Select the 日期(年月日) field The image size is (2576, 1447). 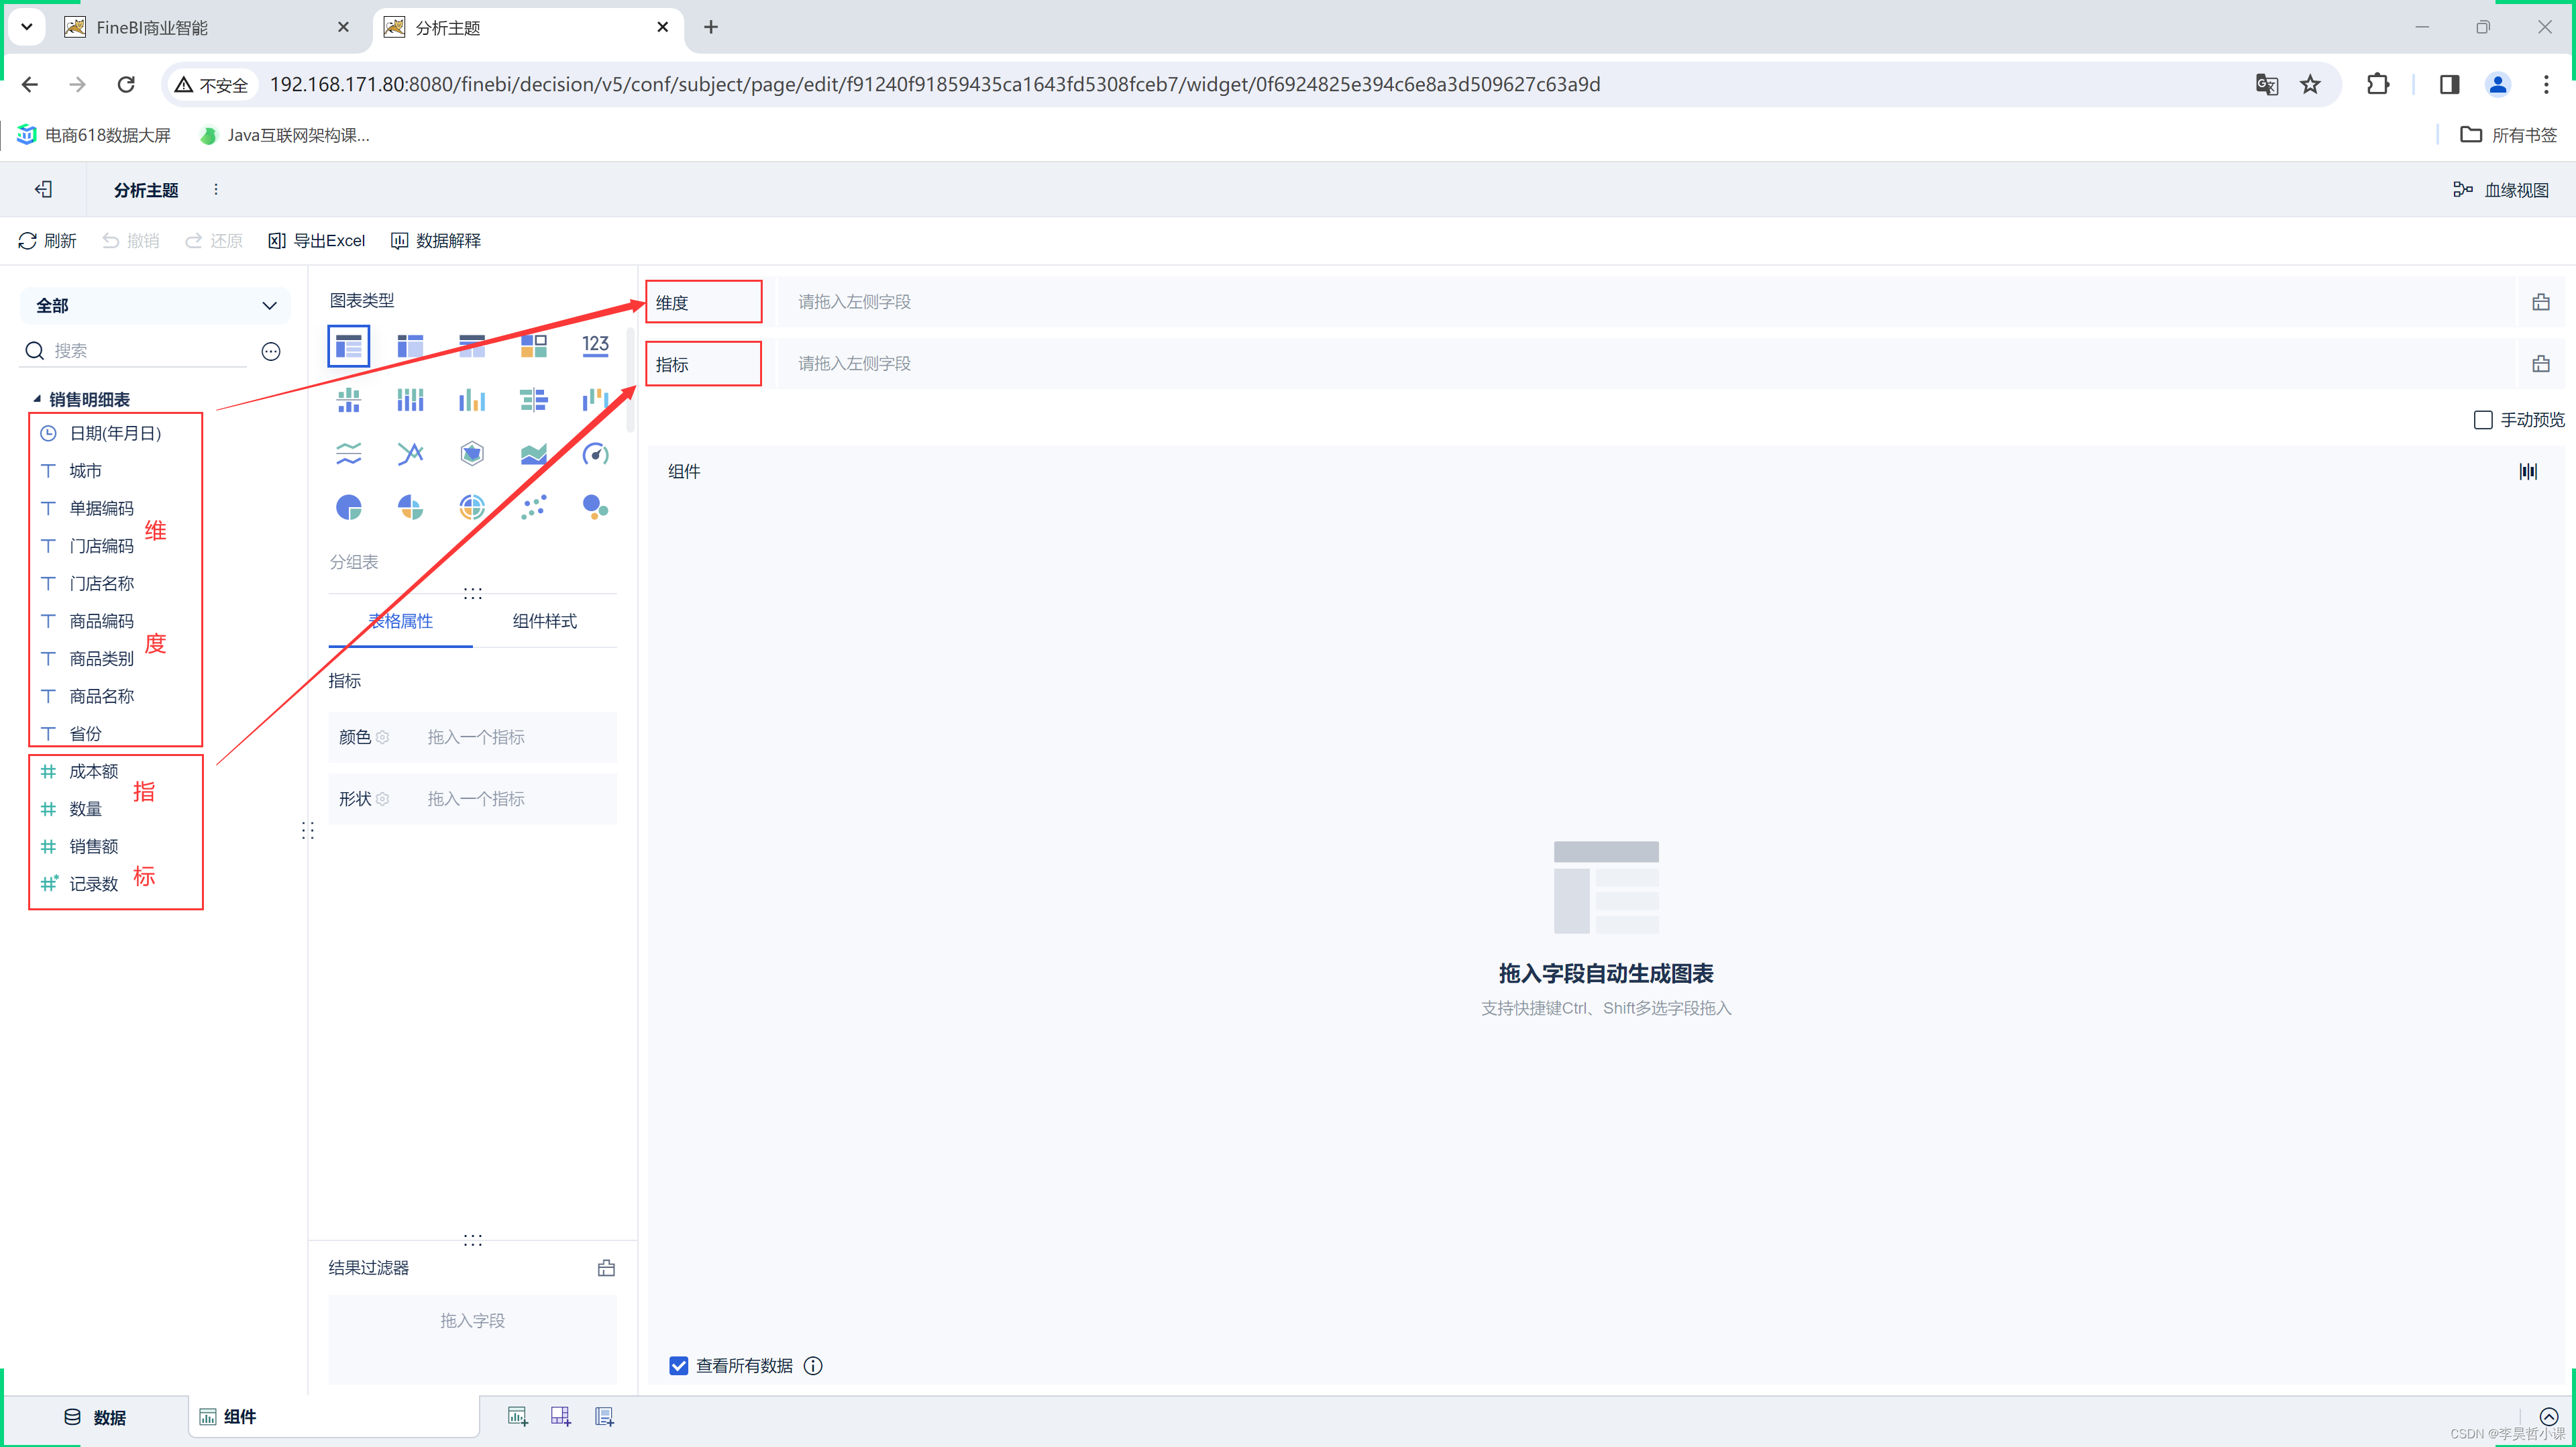pos(115,433)
